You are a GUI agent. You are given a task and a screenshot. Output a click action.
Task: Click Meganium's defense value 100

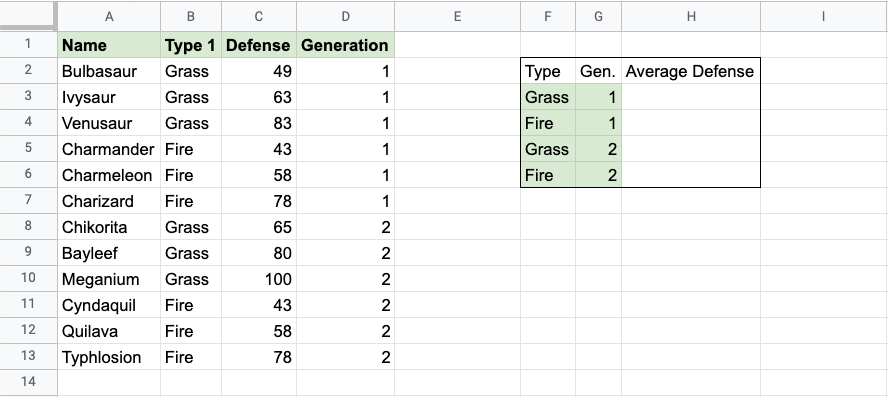pyautogui.click(x=259, y=279)
